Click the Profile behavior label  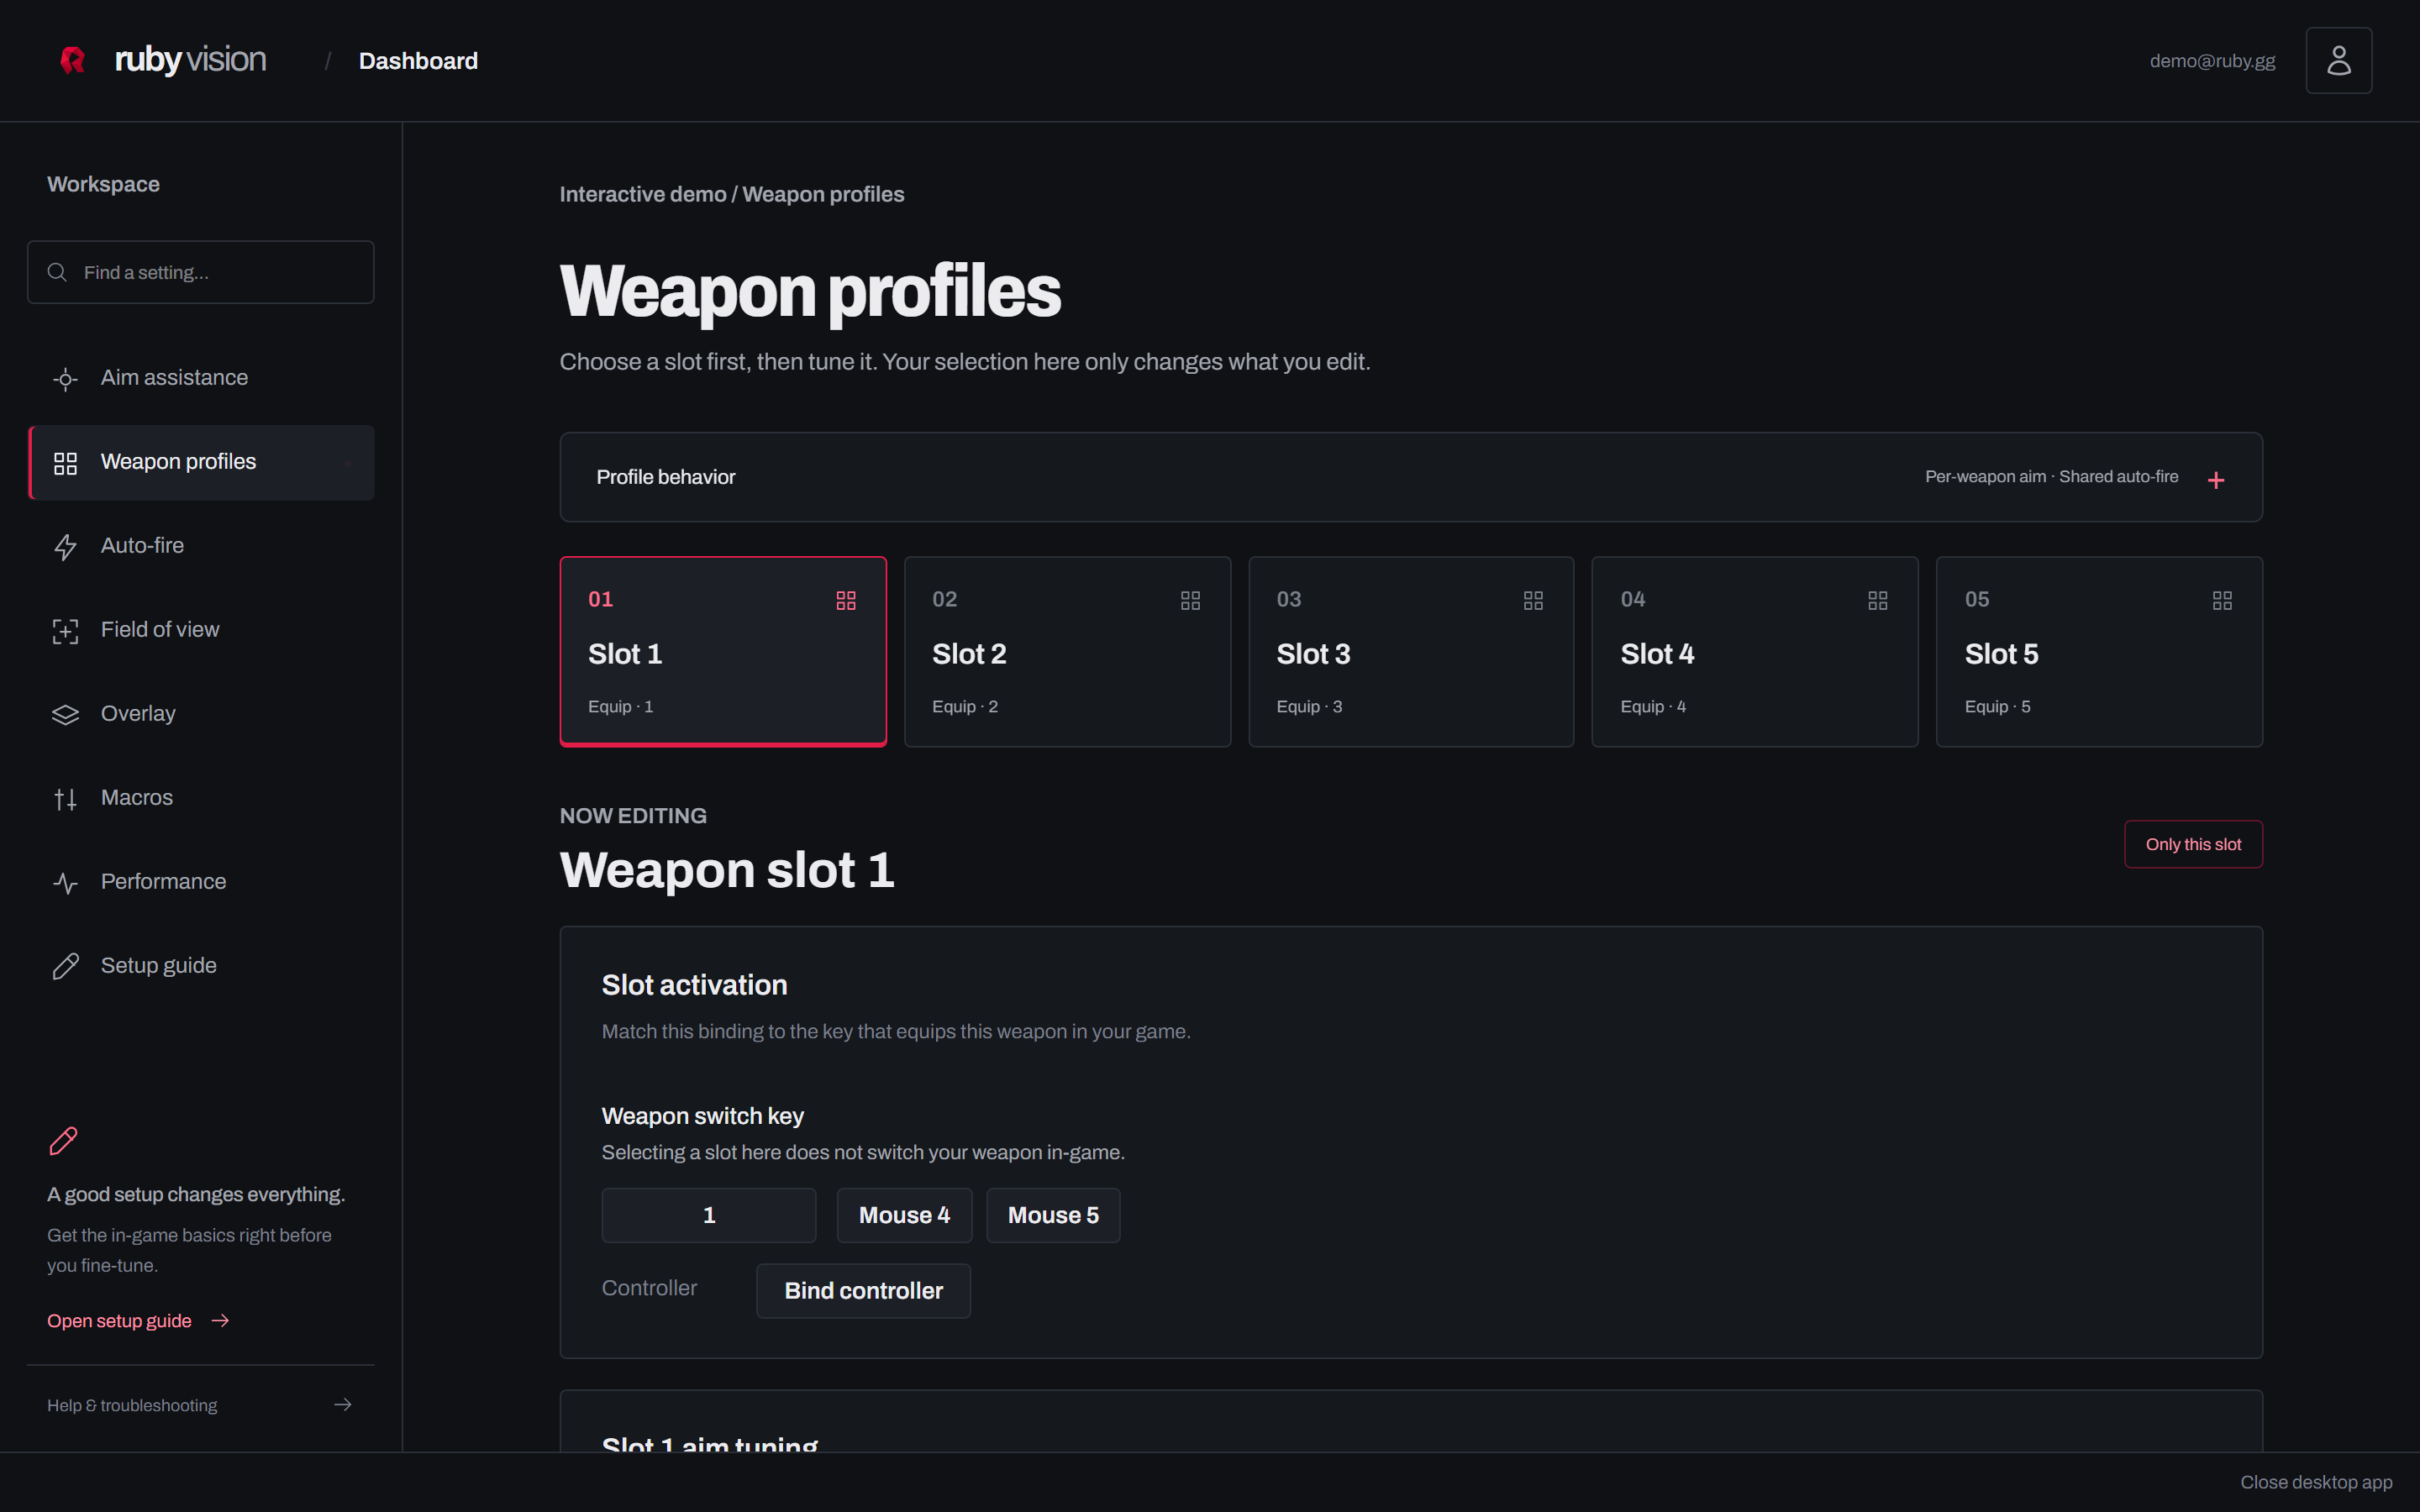tap(665, 477)
